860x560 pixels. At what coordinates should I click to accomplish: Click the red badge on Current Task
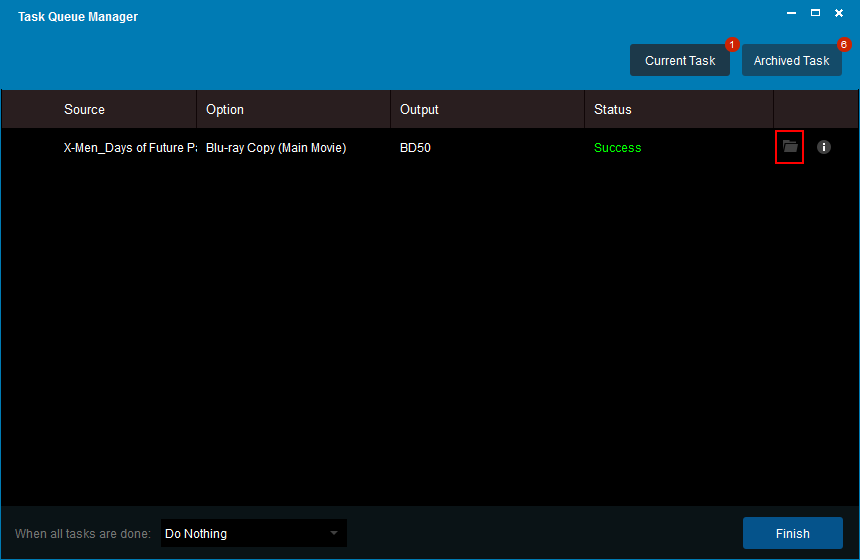731,45
